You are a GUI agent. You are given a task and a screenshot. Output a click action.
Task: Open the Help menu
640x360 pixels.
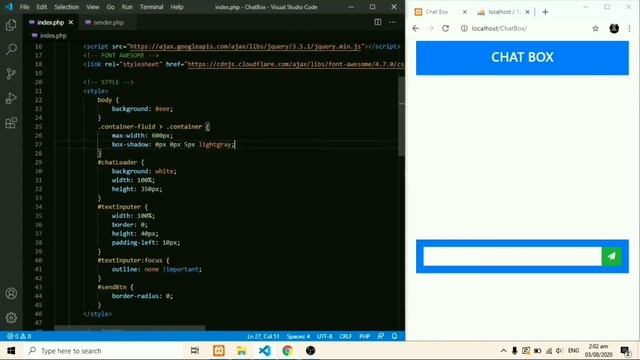tap(177, 7)
